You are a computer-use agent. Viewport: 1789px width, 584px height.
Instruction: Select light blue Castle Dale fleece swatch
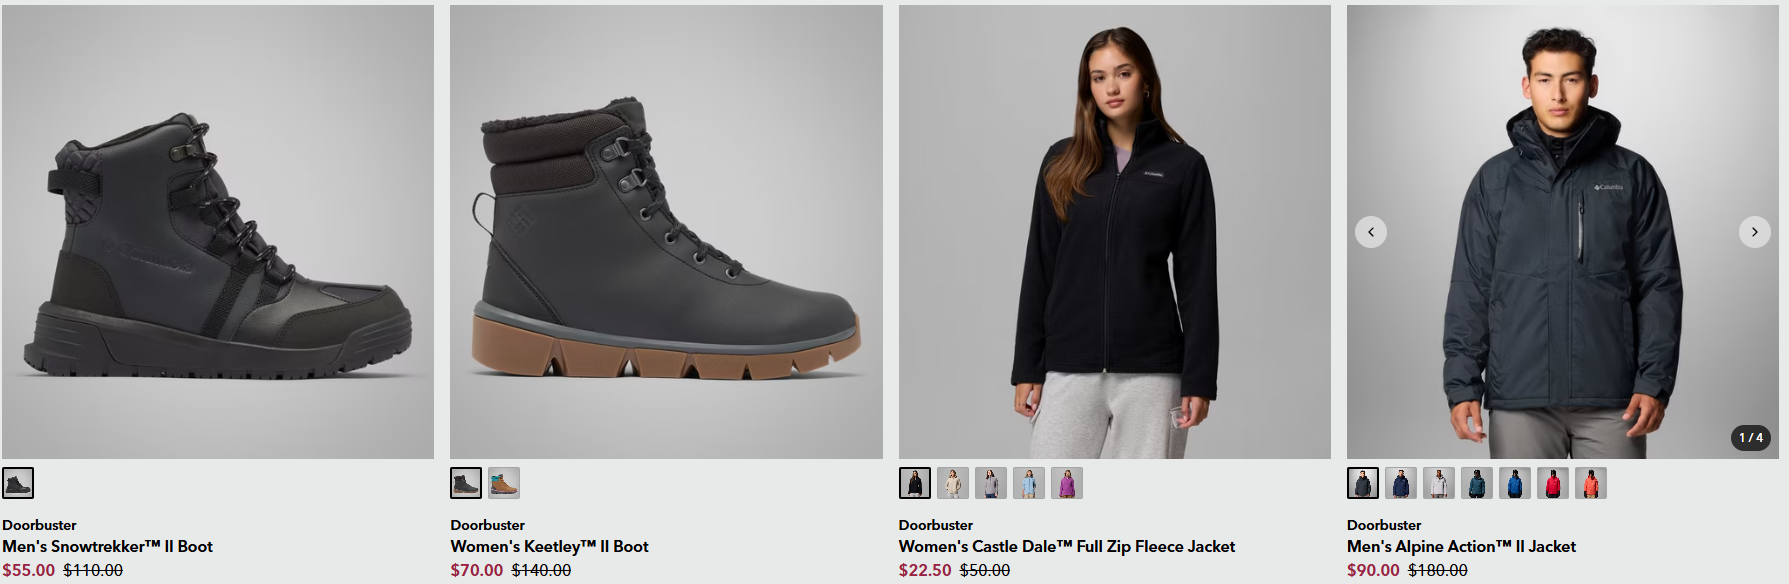click(x=1029, y=483)
